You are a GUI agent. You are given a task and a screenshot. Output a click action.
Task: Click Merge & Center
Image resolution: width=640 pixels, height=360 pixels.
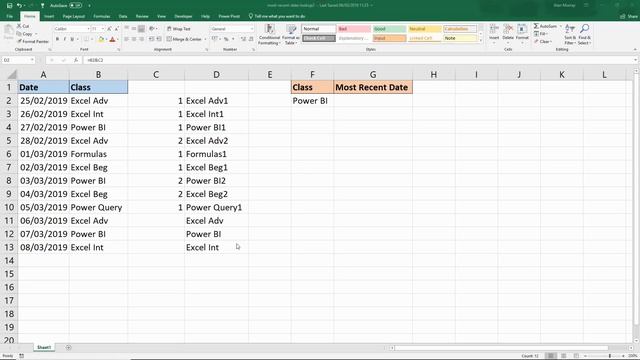184,39
